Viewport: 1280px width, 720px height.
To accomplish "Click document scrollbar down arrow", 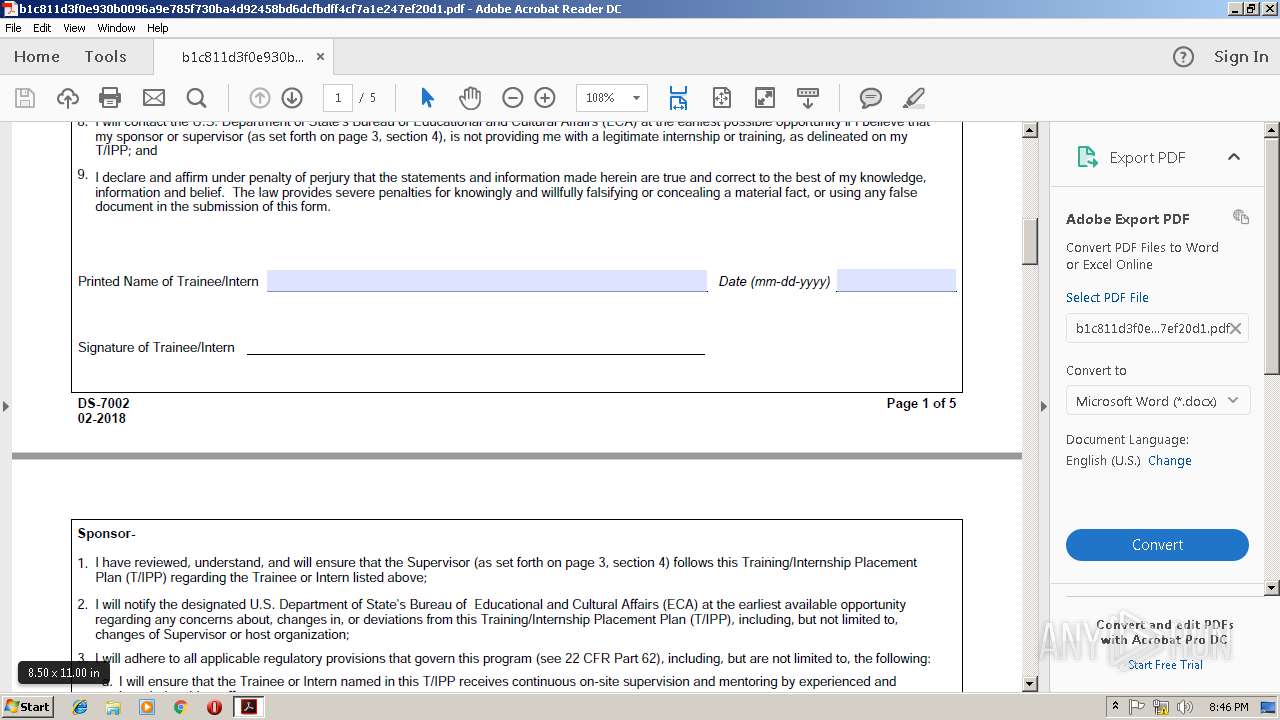I will click(x=1030, y=684).
